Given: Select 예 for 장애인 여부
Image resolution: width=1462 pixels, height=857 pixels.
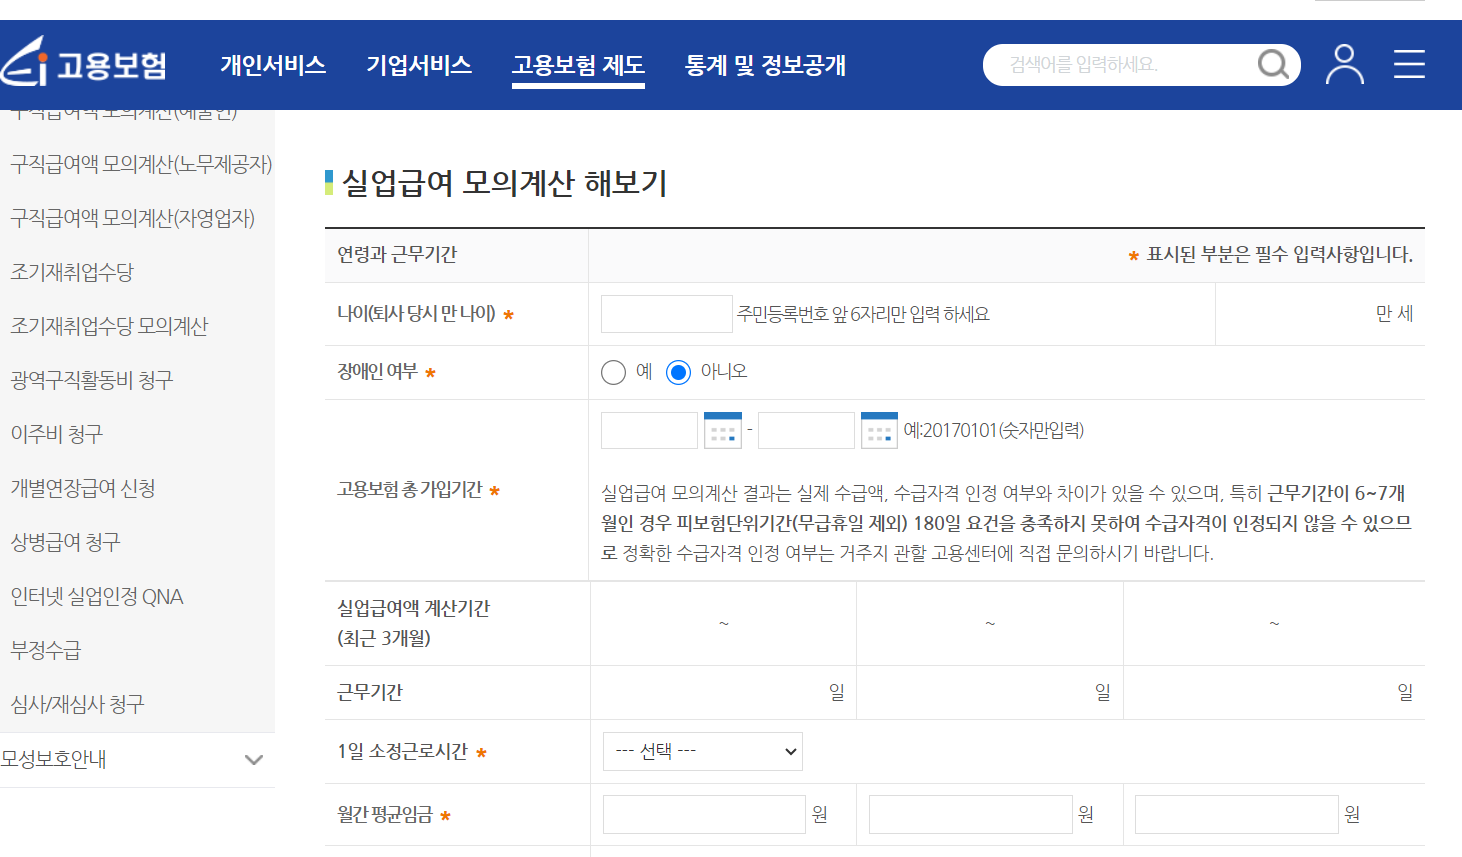Looking at the screenshot, I should click(x=613, y=372).
